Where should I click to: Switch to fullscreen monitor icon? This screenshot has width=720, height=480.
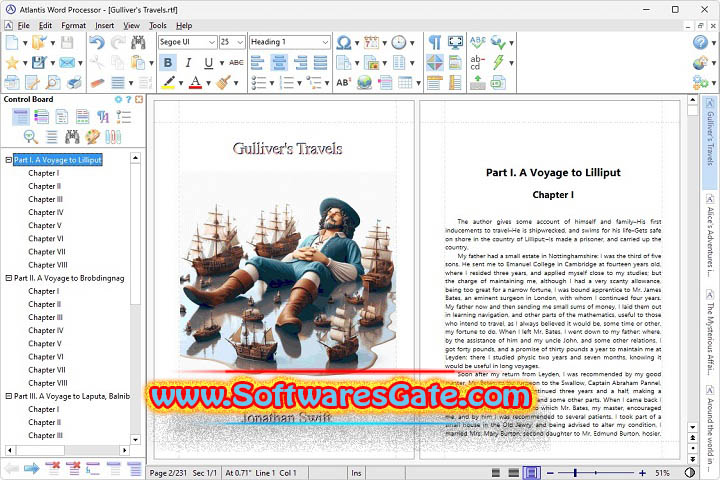(455, 43)
